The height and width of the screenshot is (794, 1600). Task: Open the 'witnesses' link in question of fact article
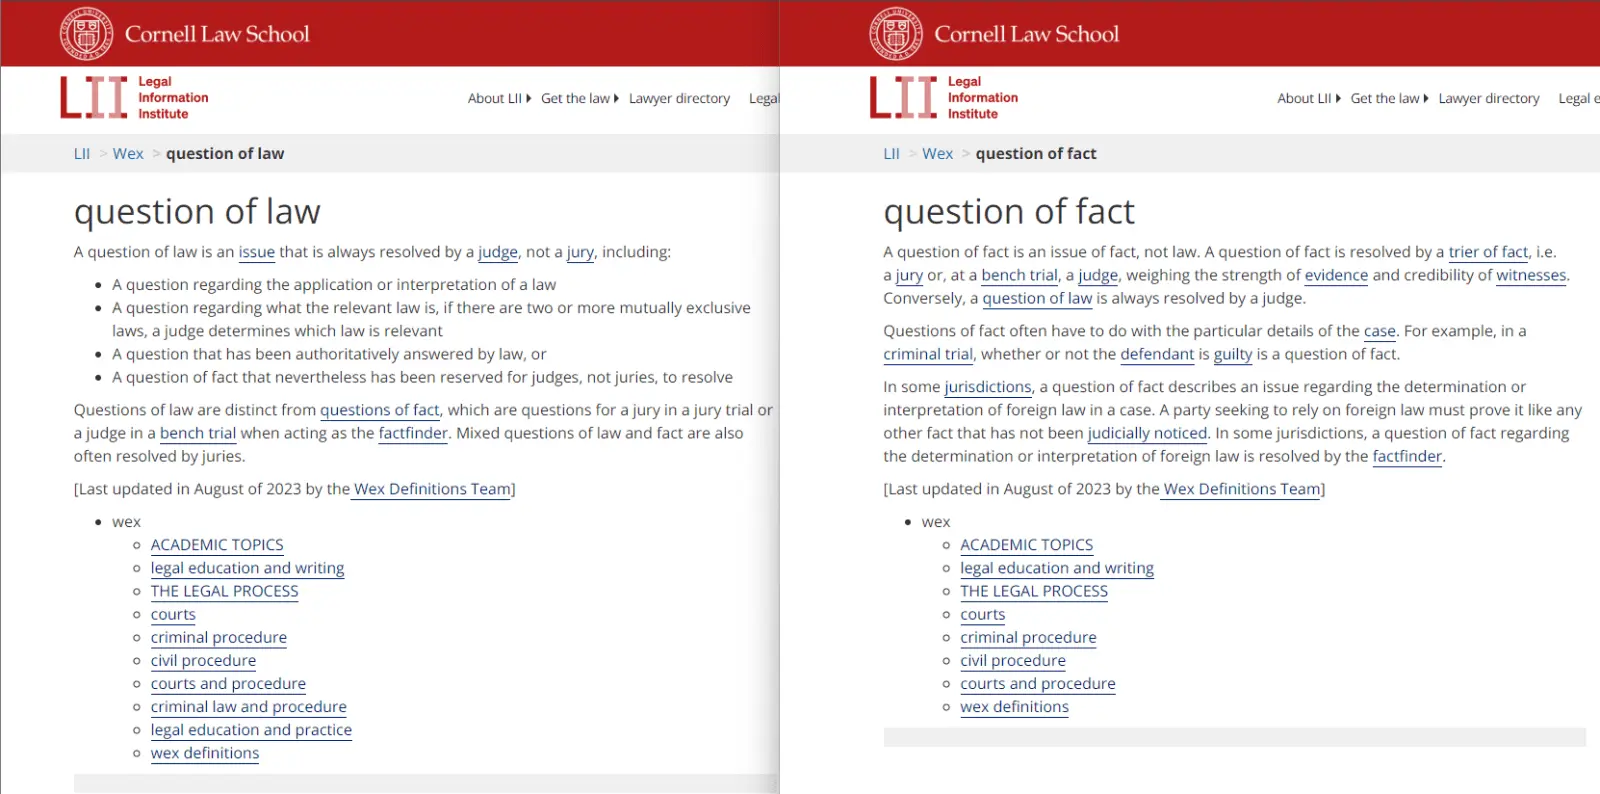[x=1532, y=275]
